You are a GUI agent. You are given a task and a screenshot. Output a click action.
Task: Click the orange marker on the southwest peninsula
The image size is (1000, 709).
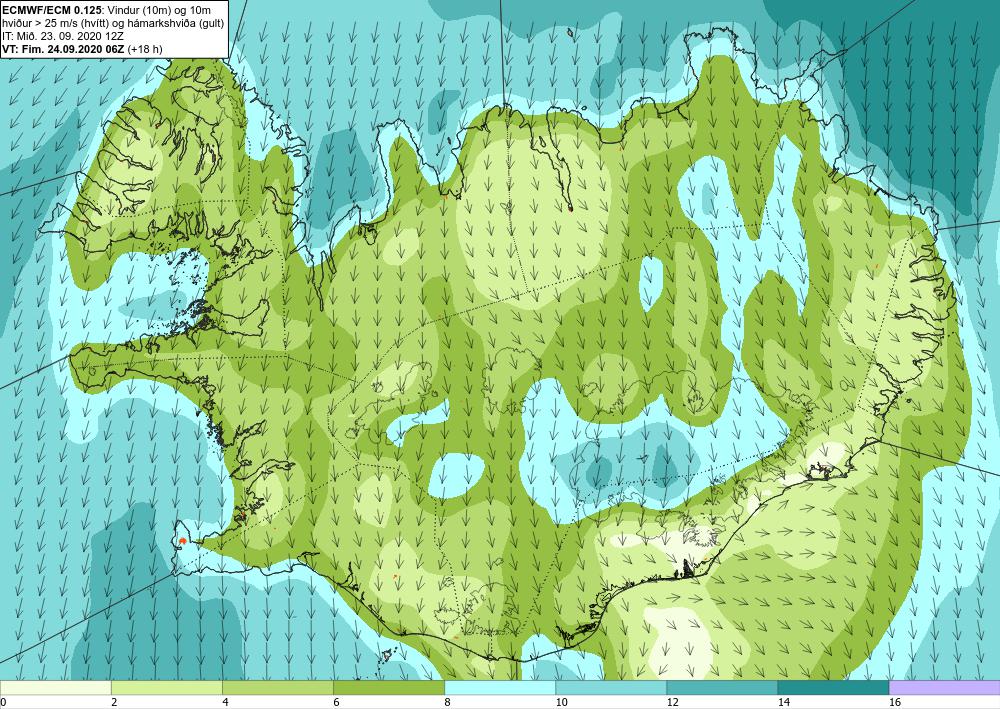pos(183,541)
